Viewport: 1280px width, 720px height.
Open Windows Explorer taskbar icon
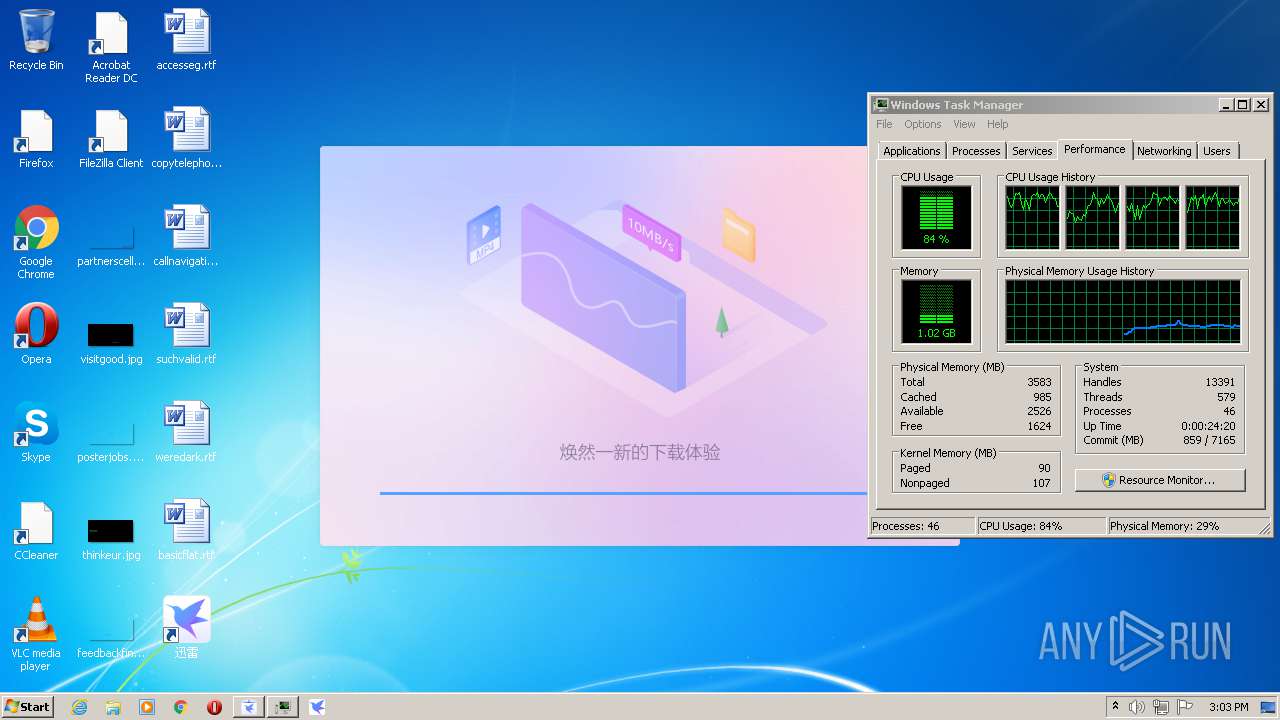click(113, 707)
